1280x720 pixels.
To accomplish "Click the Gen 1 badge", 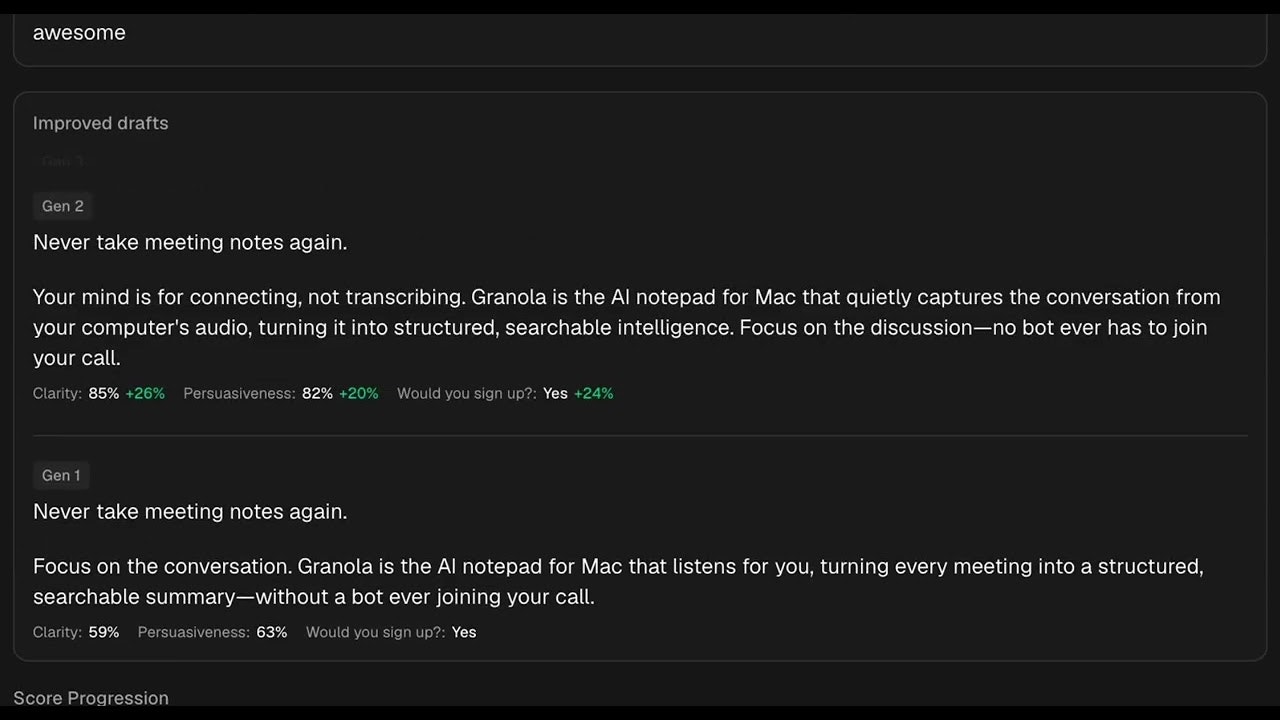I will 61,475.
